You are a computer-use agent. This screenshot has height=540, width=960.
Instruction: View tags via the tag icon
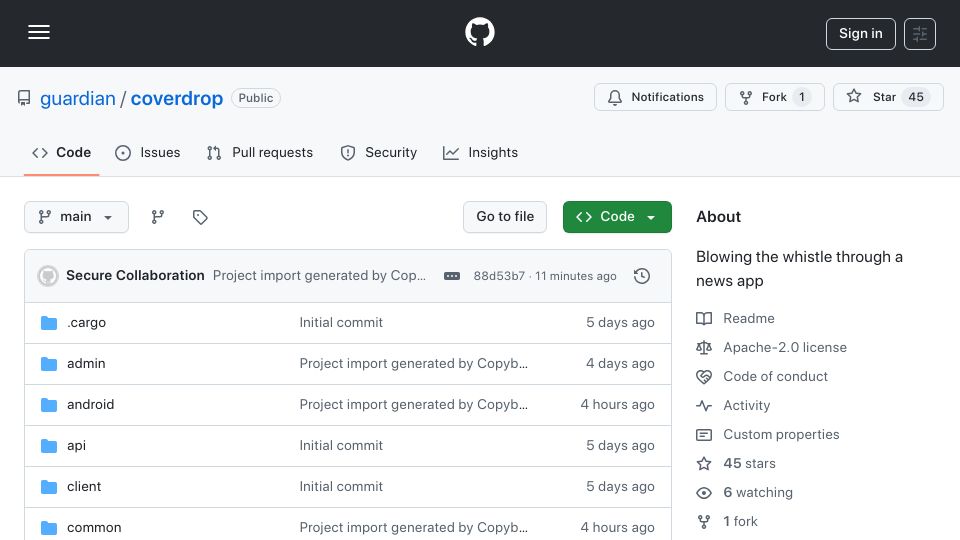[200, 217]
